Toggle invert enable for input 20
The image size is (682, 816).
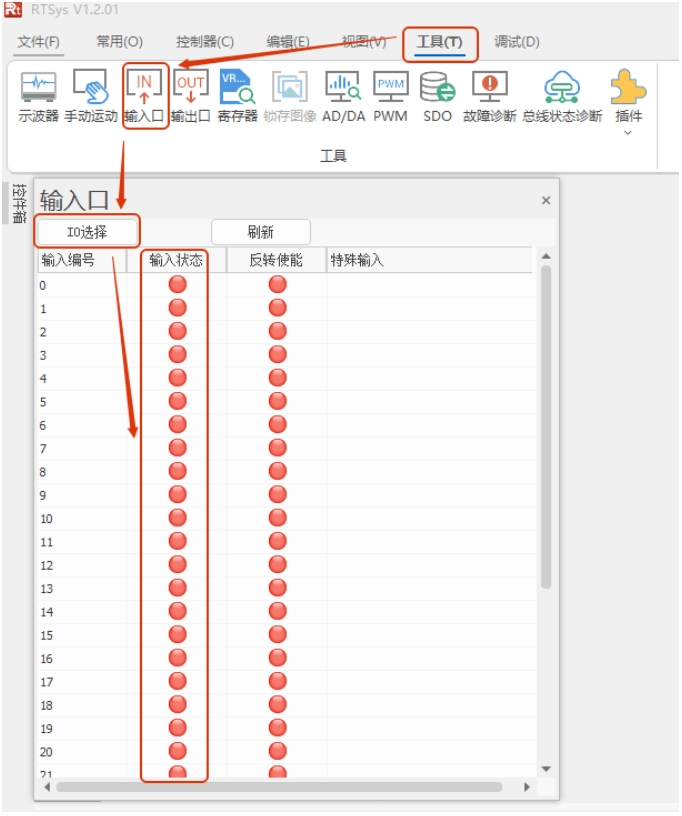pos(278,751)
